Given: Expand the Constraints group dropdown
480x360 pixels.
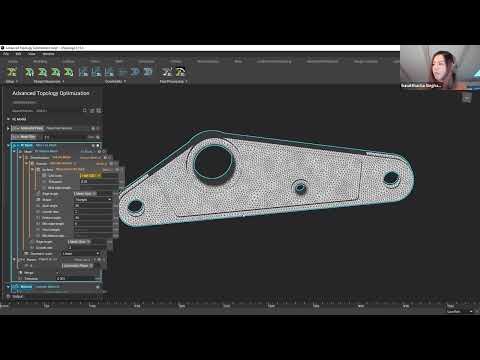Looking at the screenshot, I should (x=125, y=81).
